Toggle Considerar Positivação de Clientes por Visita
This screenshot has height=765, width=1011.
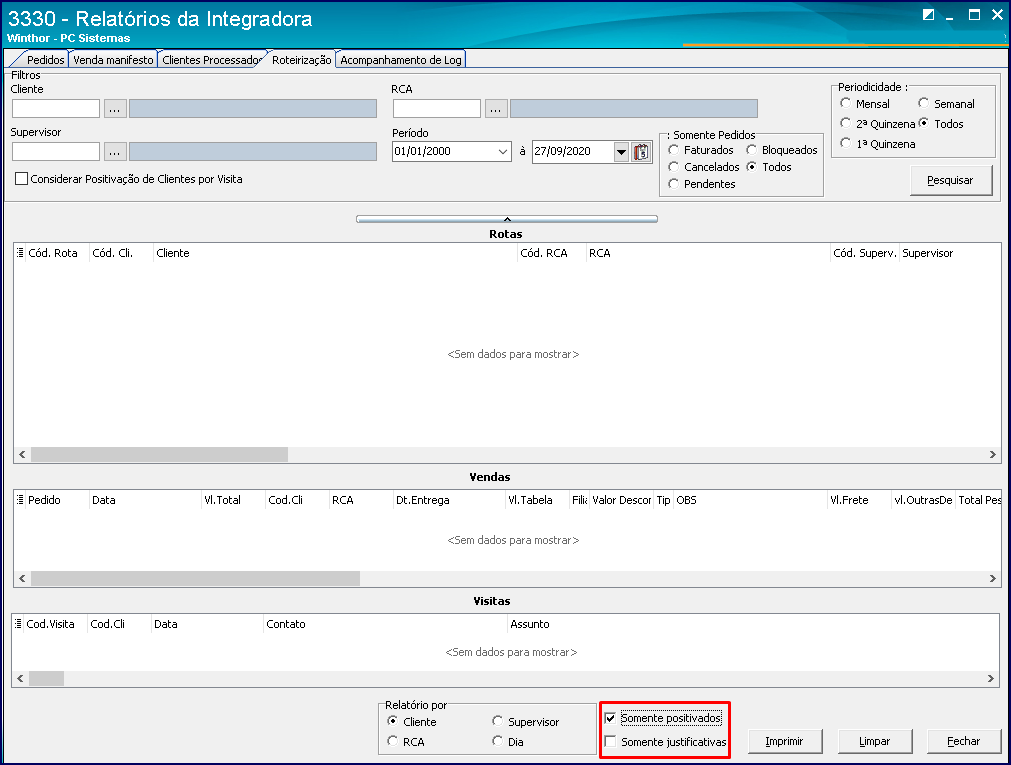point(21,179)
